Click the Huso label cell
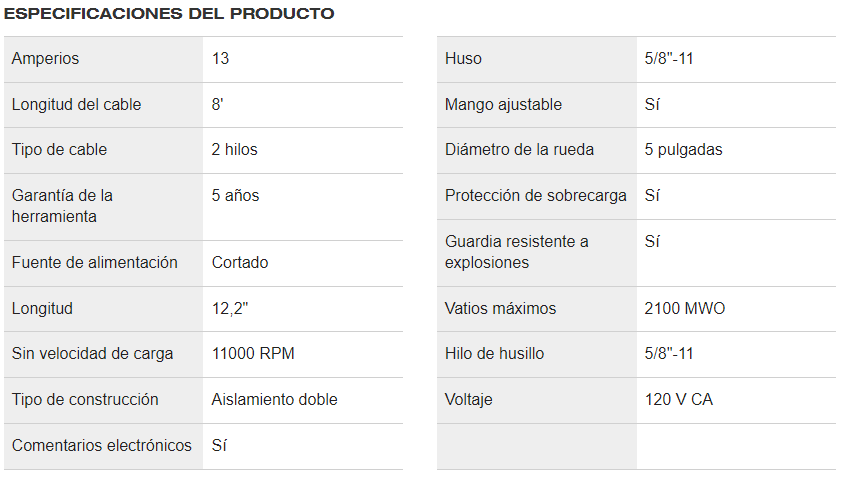The width and height of the screenshot is (846, 477). [463, 59]
